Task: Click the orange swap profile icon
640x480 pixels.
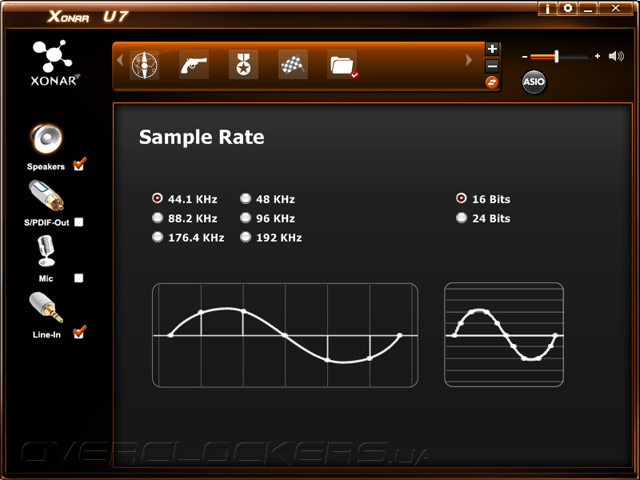Action: (492, 82)
